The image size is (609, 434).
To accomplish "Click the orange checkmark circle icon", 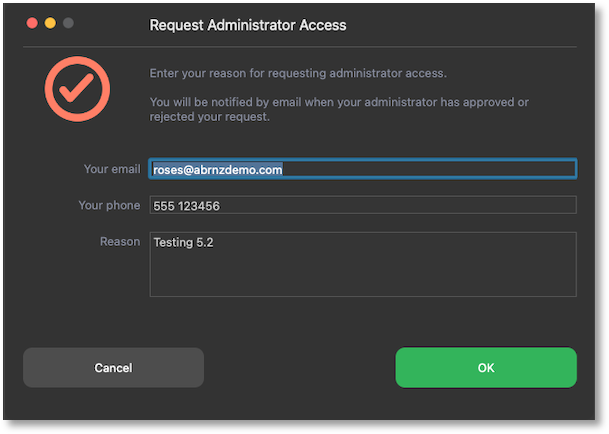I will (x=77, y=89).
